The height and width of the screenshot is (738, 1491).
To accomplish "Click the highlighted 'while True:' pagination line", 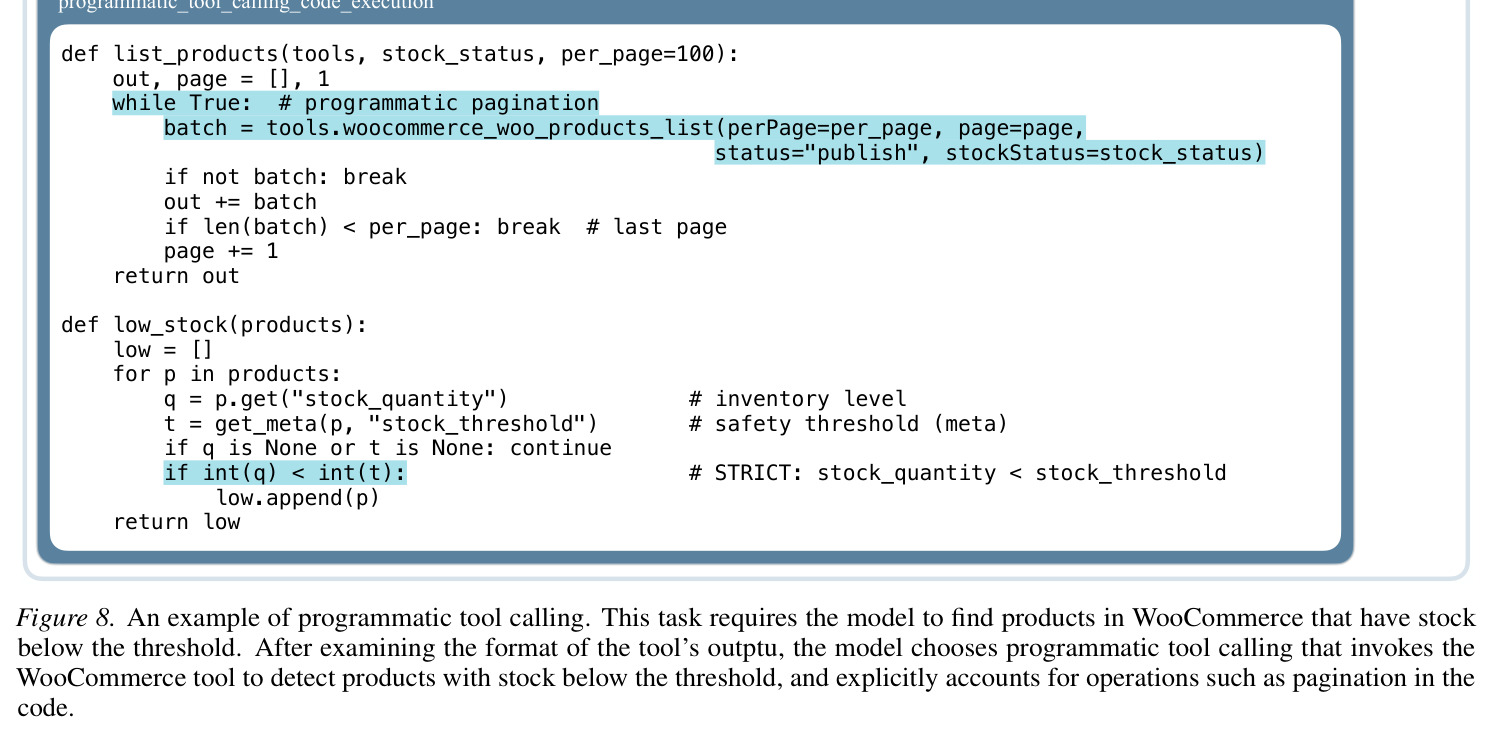I will (x=355, y=103).
